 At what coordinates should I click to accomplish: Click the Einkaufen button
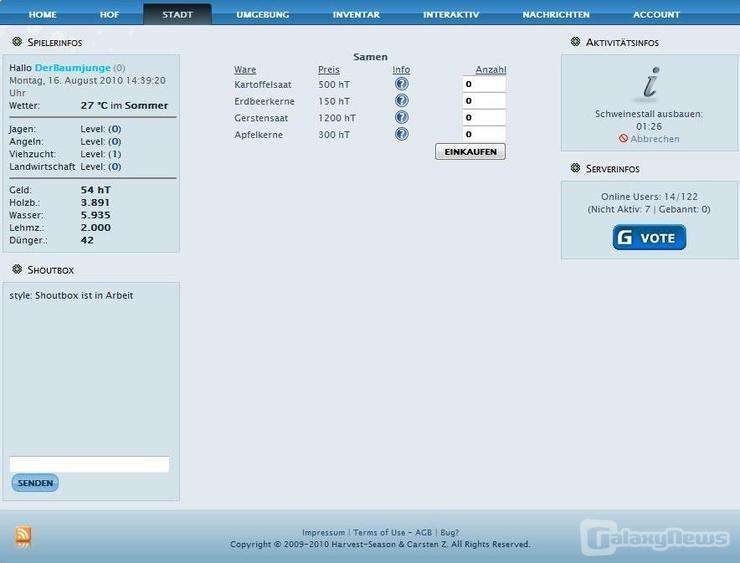pos(470,152)
